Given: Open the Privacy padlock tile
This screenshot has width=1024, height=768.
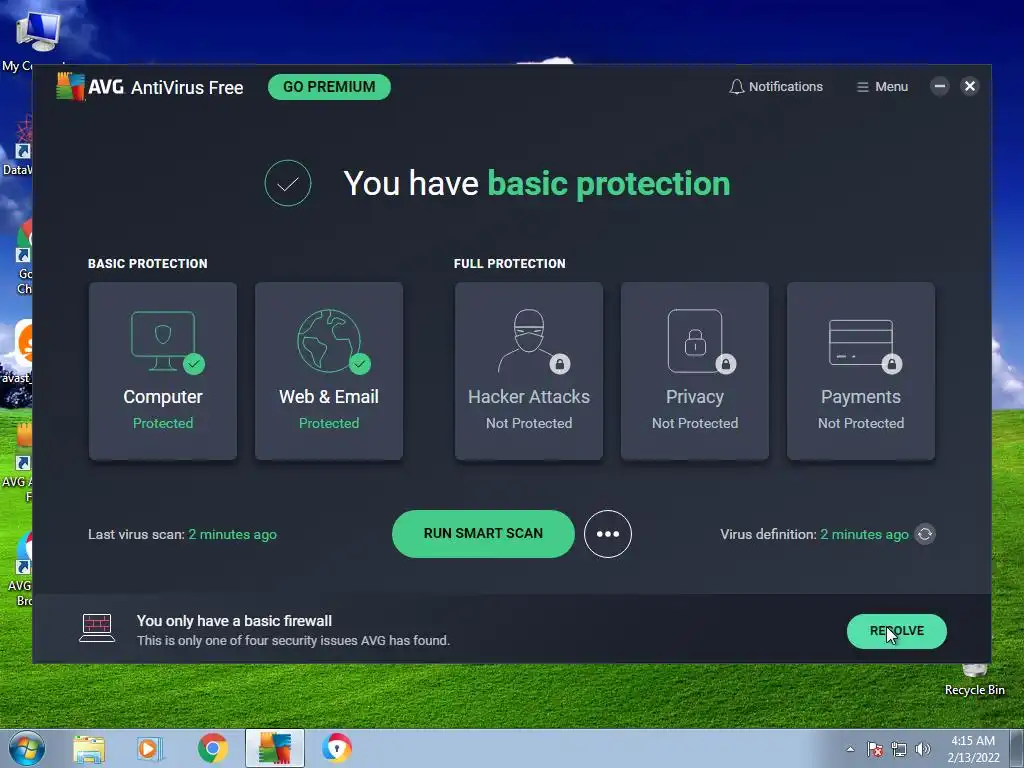Looking at the screenshot, I should [x=695, y=371].
